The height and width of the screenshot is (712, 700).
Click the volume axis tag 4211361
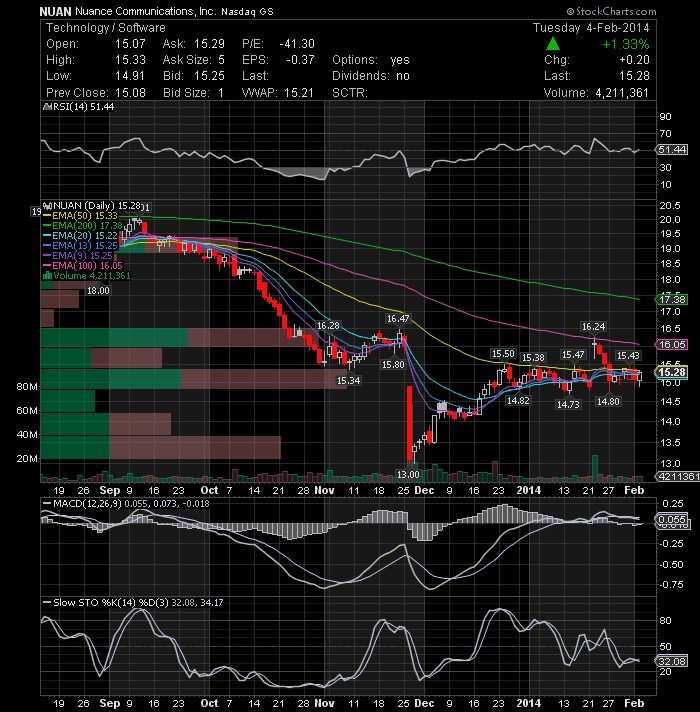pyautogui.click(x=678, y=476)
